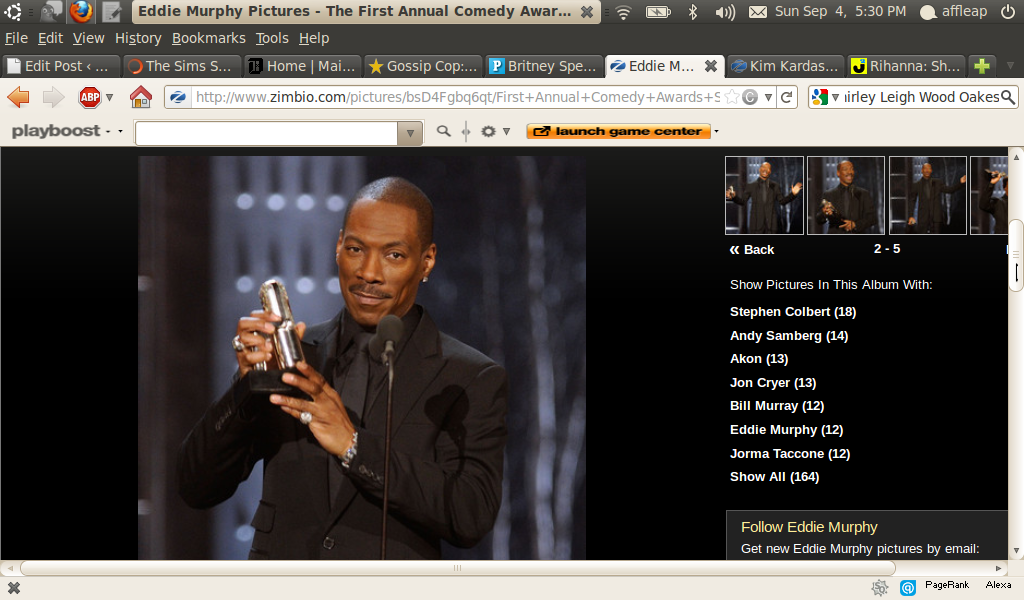Click the vertical page scrollbar thumb
Viewport: 1024px width, 600px height.
click(1016, 255)
